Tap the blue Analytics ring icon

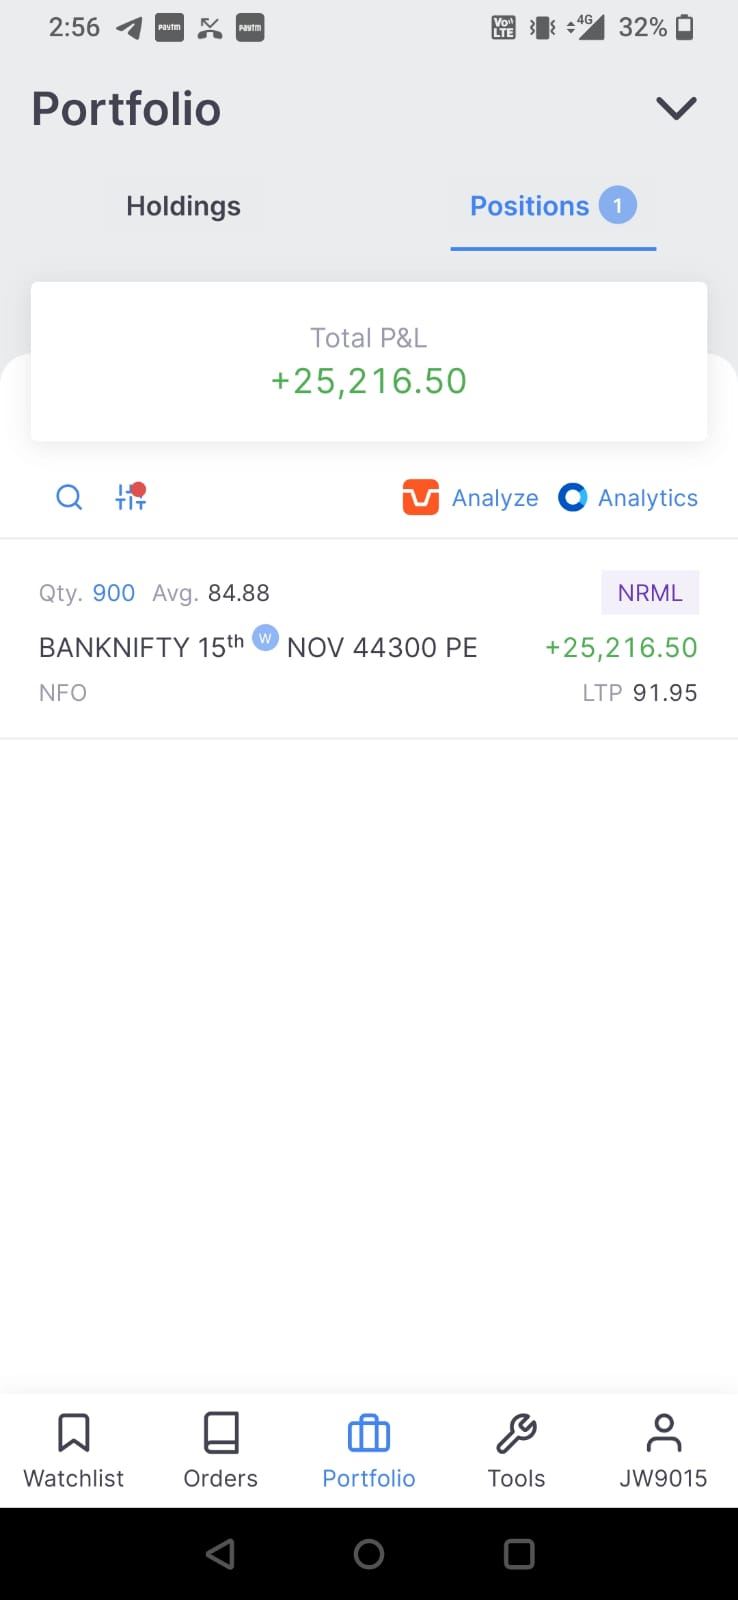click(572, 497)
